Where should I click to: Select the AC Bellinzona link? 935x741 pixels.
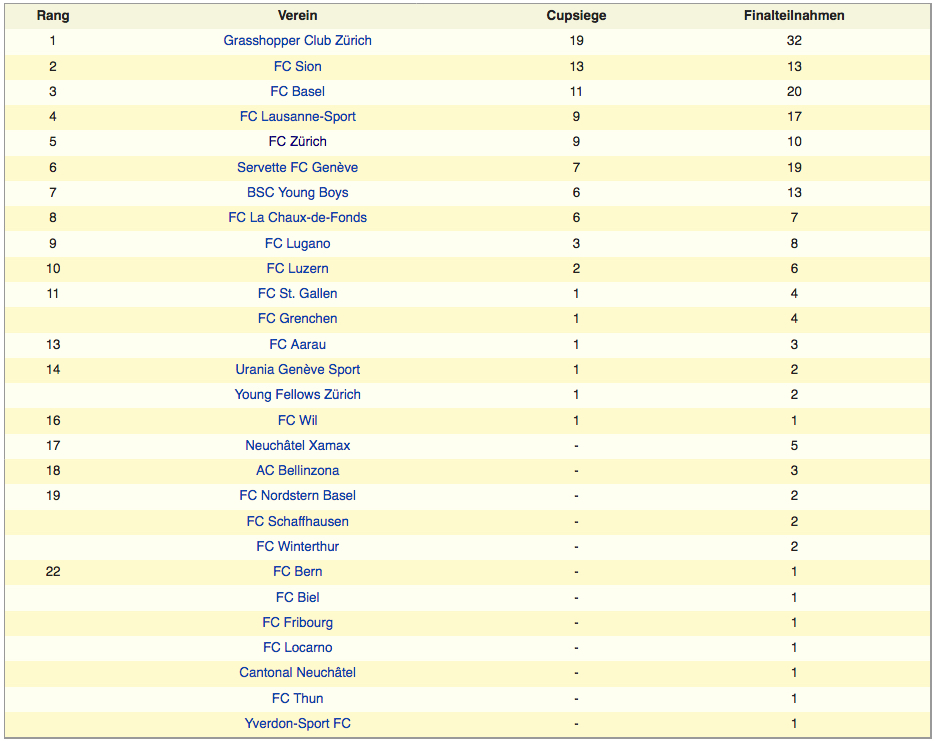point(297,470)
